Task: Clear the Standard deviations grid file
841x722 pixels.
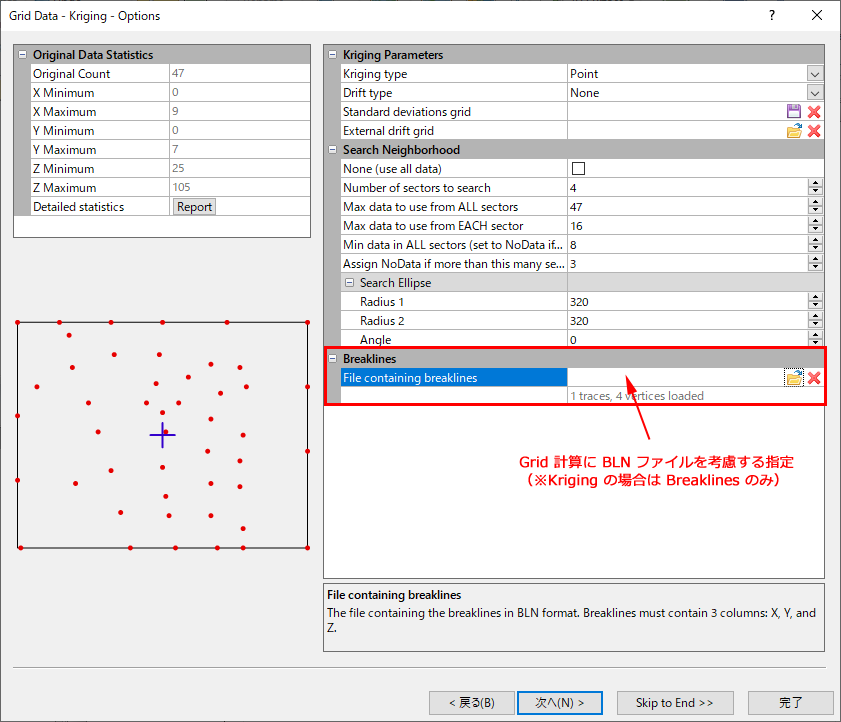Action: click(x=814, y=112)
